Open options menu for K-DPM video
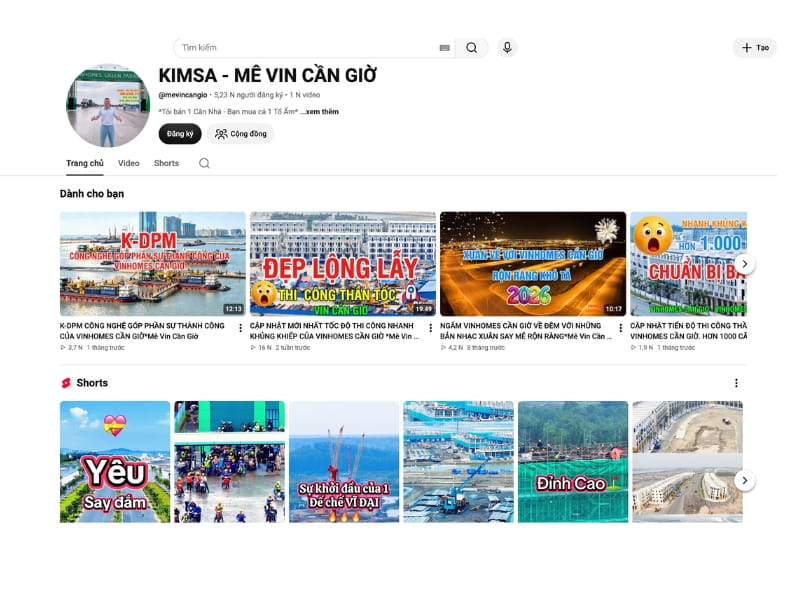800x600 pixels. 240,328
